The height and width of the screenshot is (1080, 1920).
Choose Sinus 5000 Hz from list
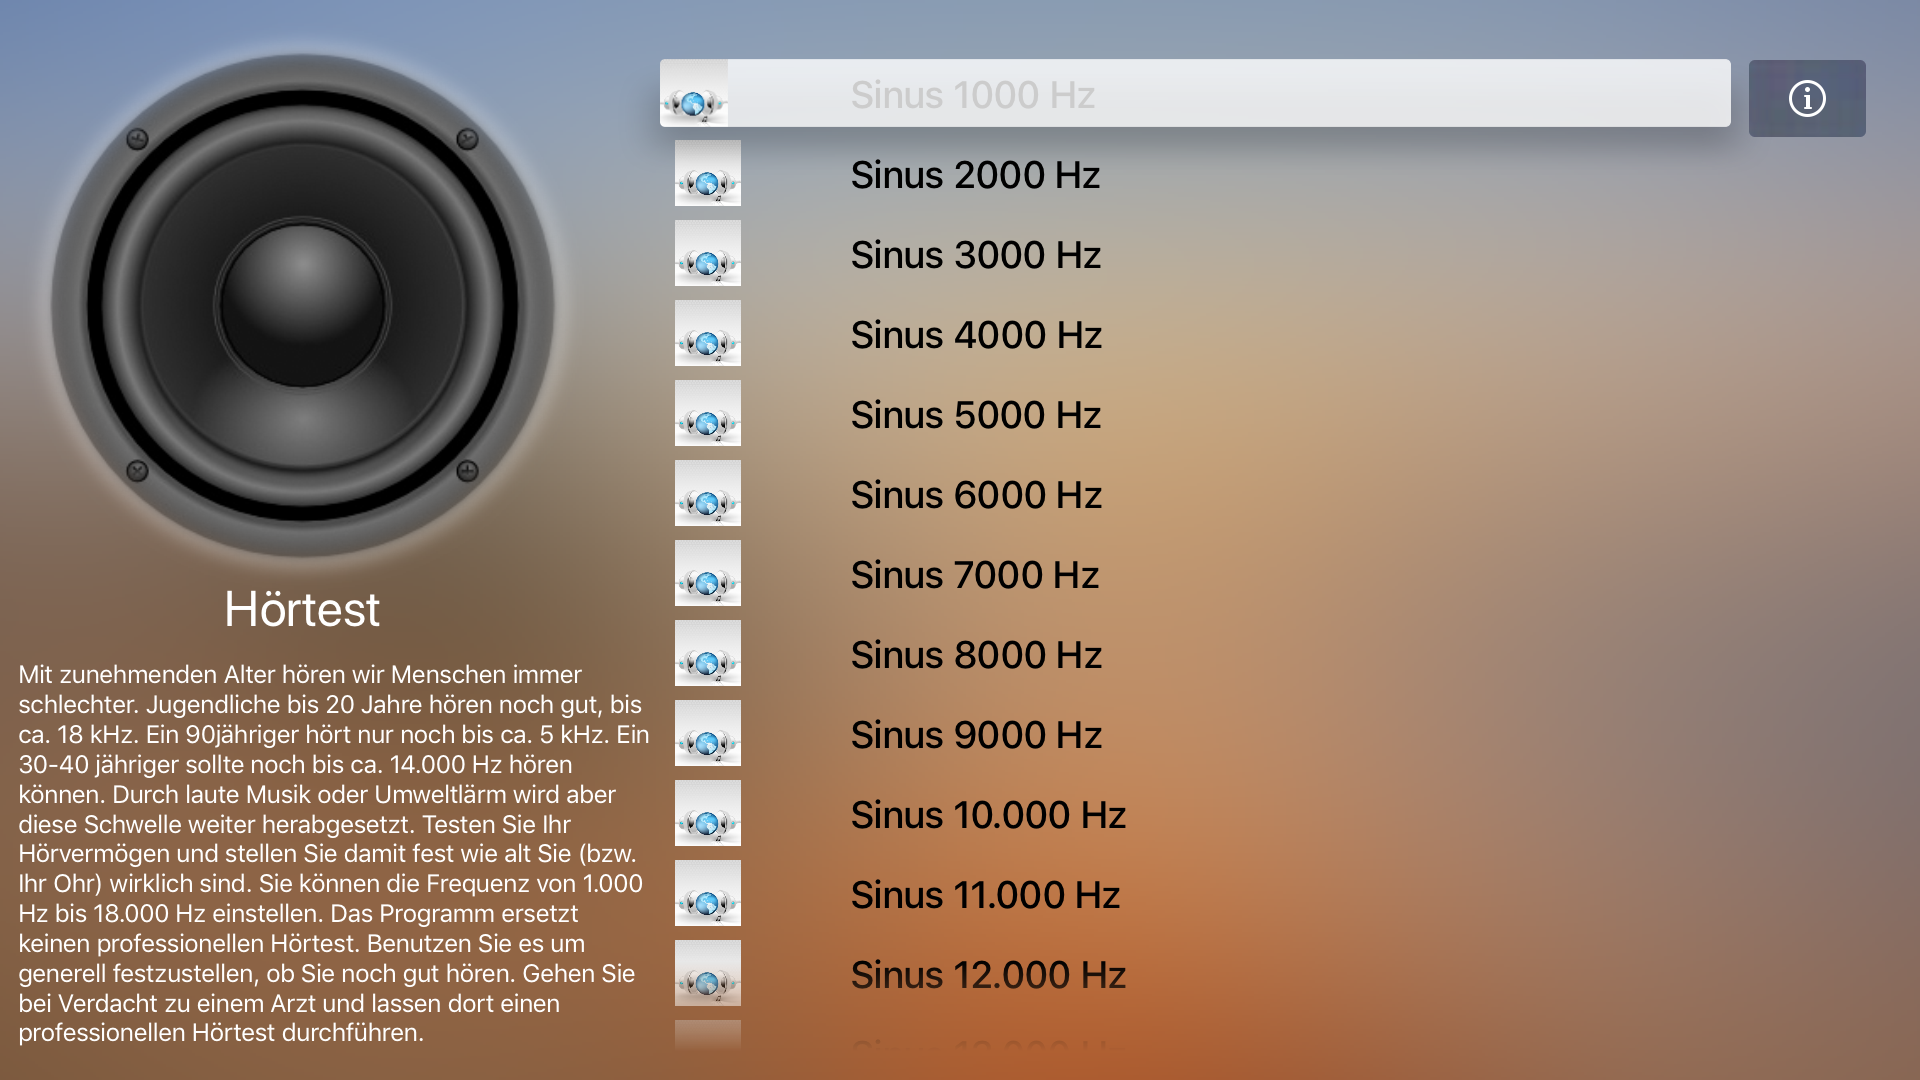[1195, 414]
